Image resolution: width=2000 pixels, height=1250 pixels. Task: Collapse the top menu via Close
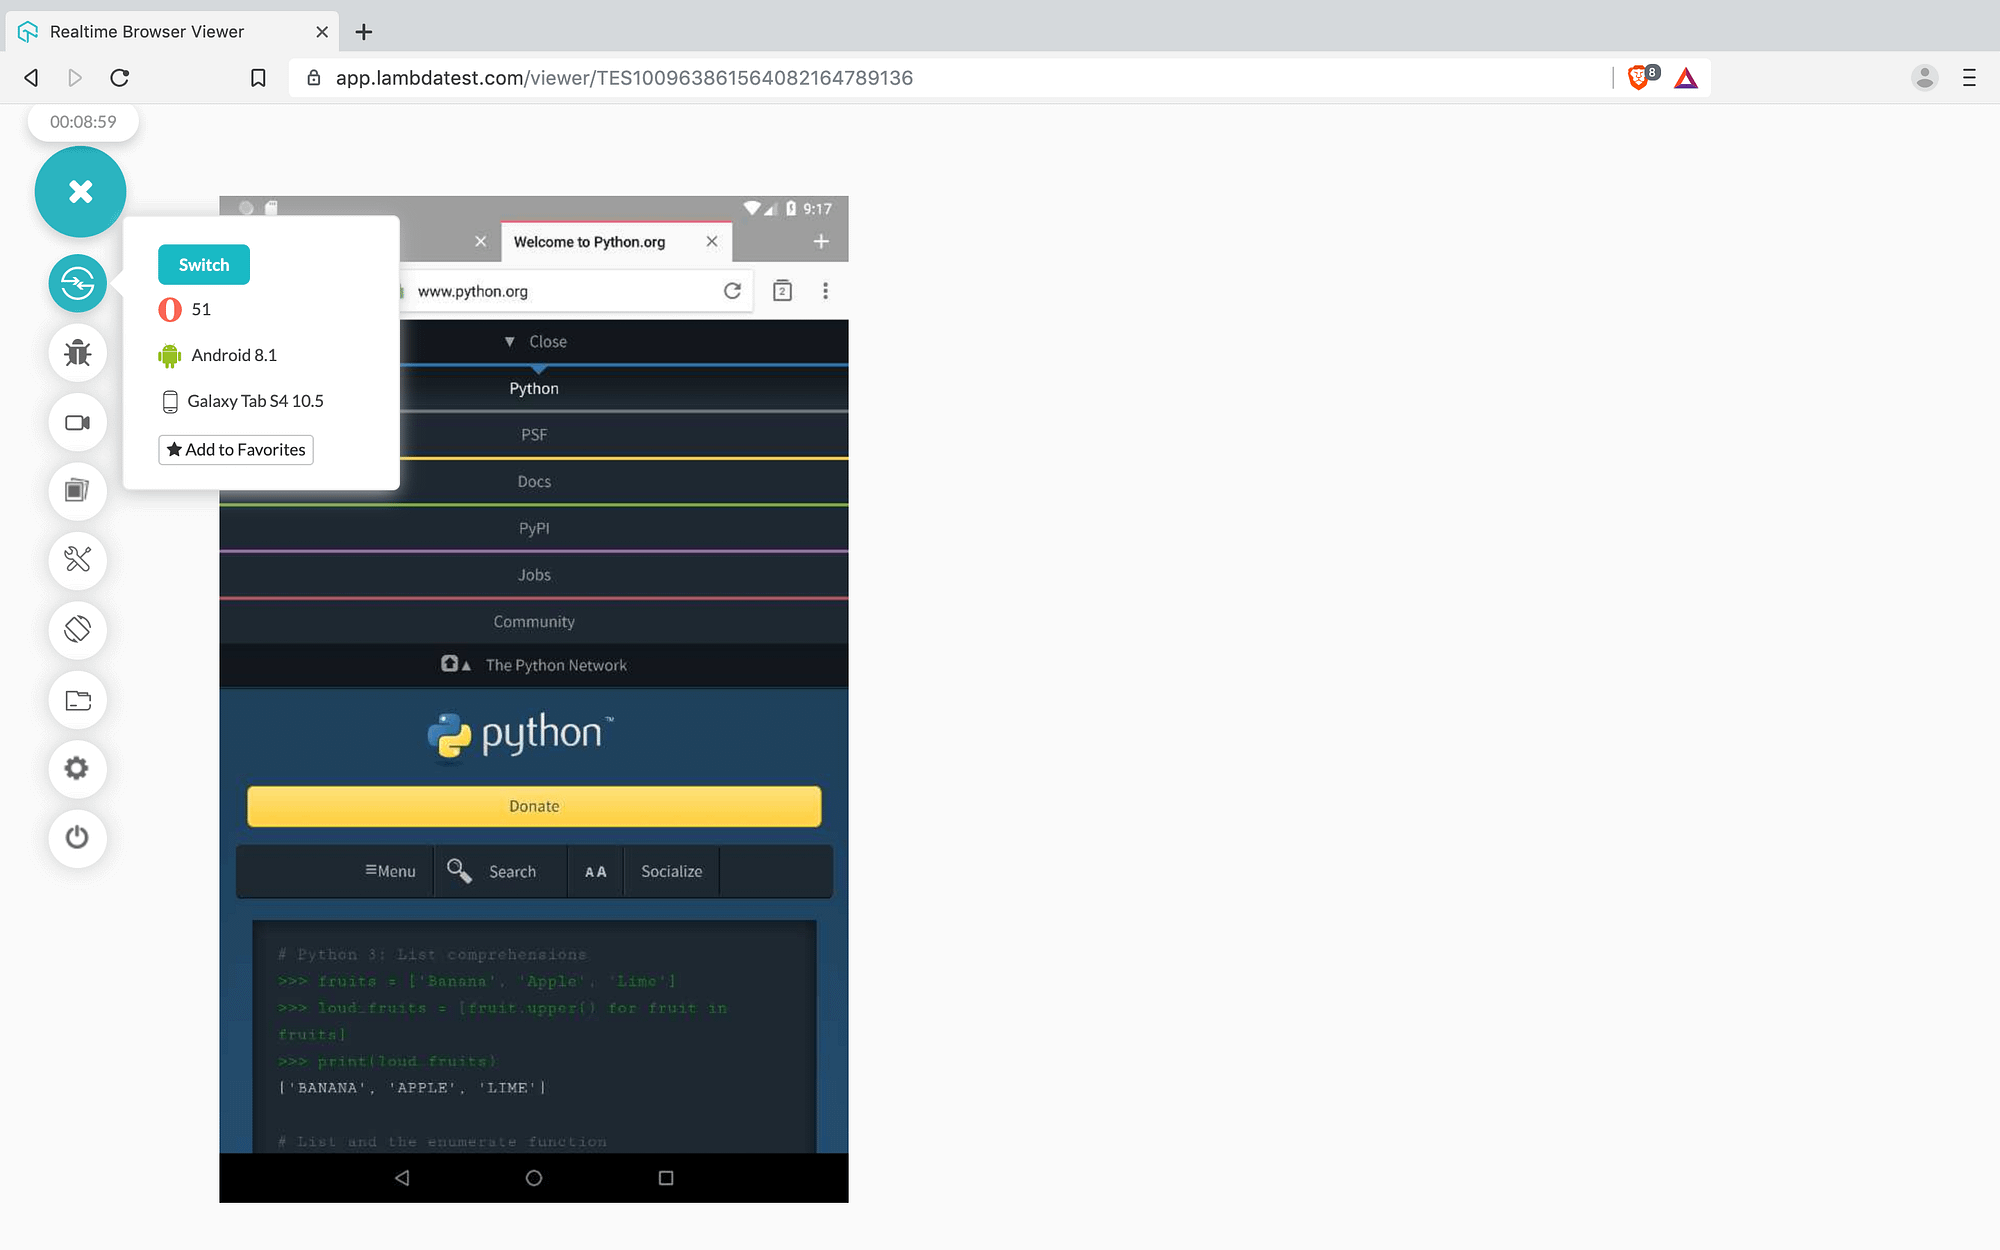(535, 342)
